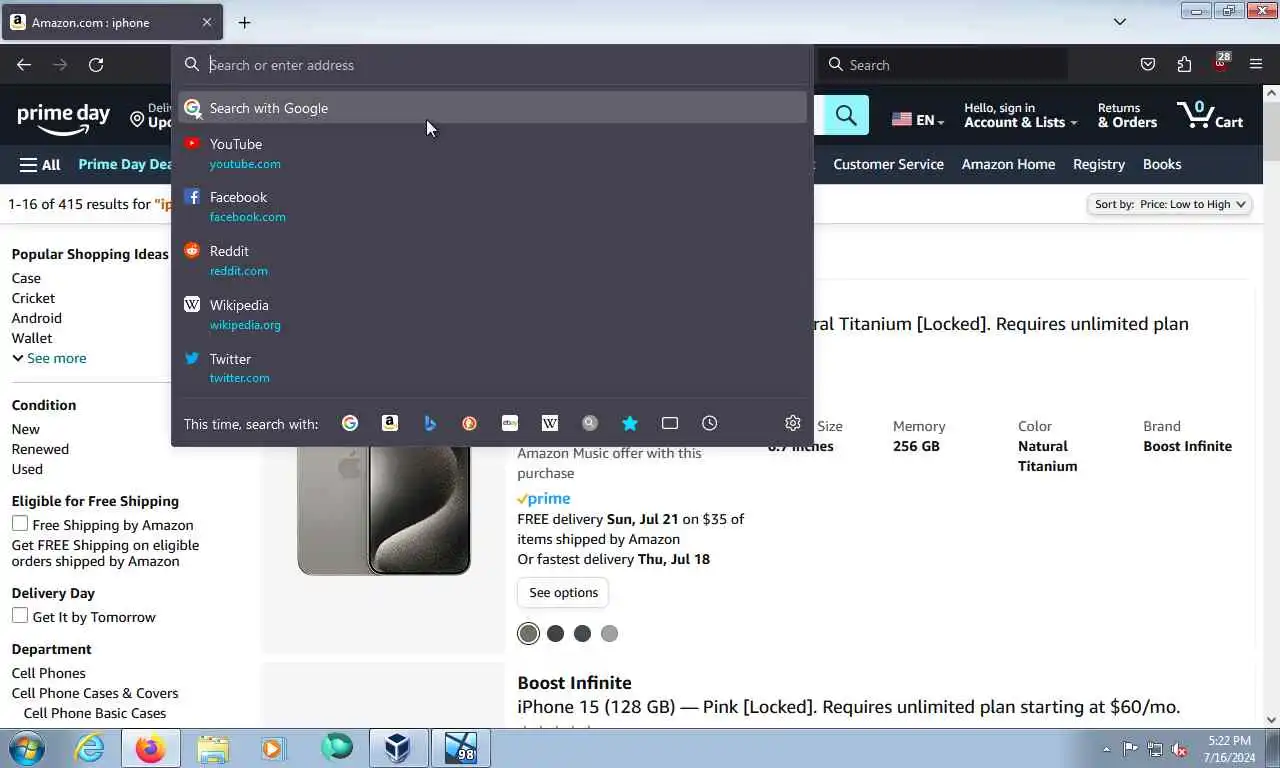Close the Amazon.com : iphone tab
1280x768 pixels.
click(207, 22)
